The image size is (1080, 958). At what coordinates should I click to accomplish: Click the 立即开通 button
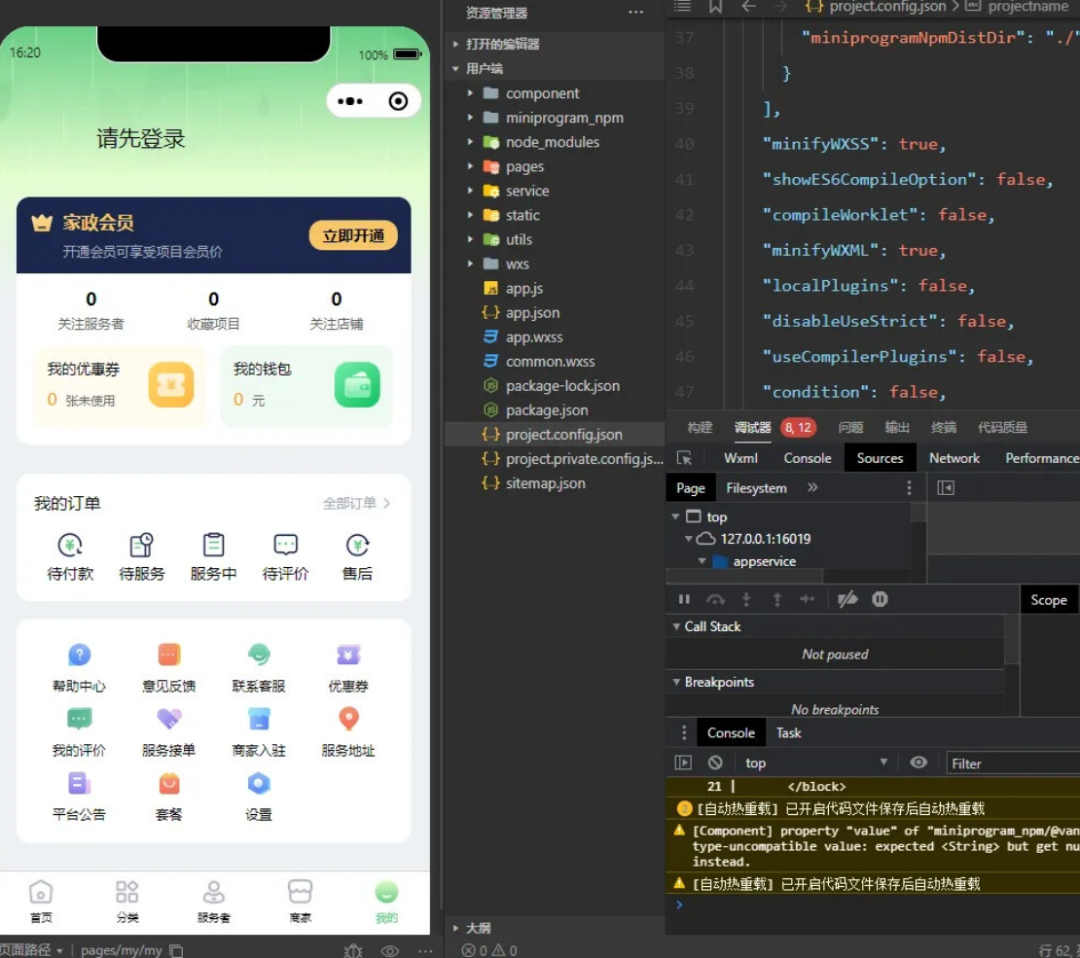click(353, 236)
